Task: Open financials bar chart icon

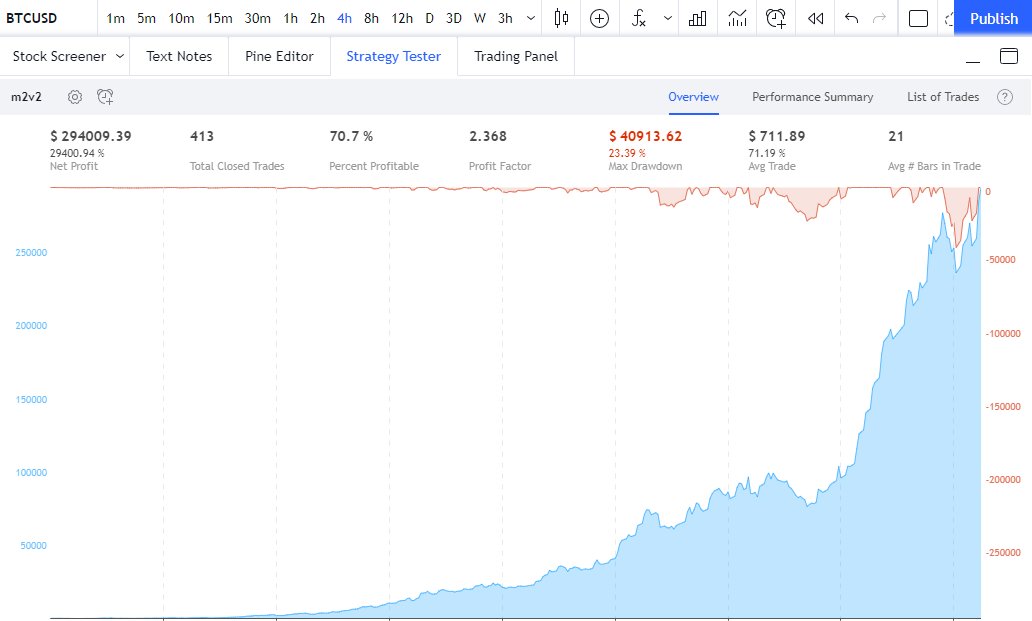Action: tap(697, 18)
